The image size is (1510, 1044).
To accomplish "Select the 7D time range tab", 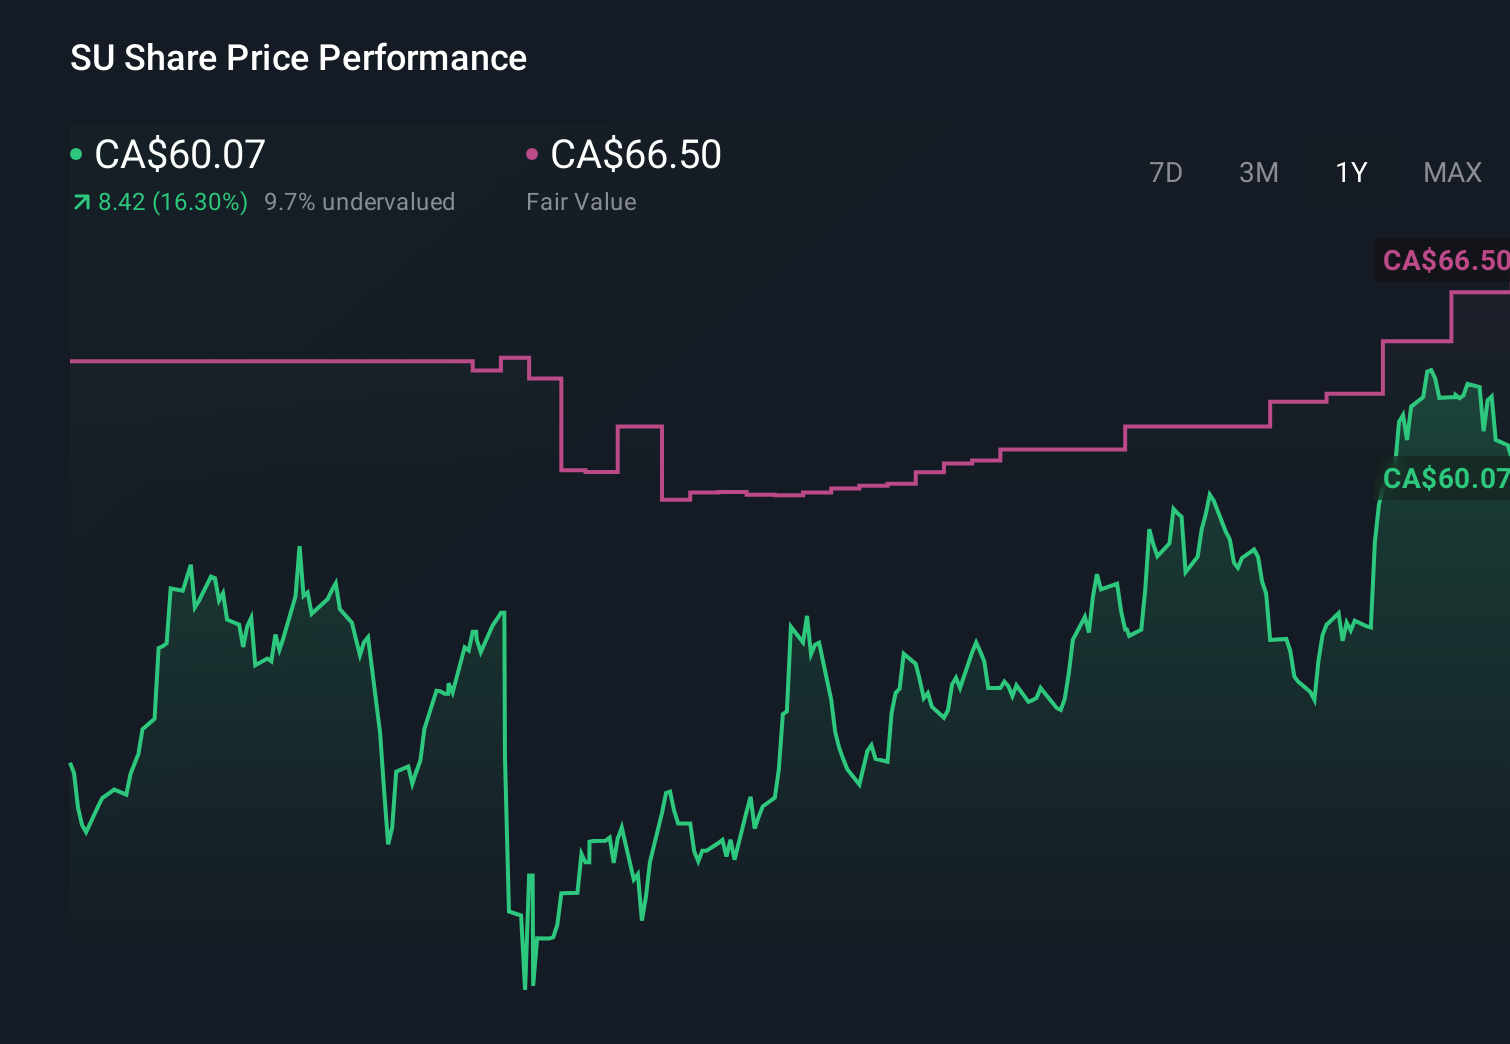I will tap(1166, 172).
